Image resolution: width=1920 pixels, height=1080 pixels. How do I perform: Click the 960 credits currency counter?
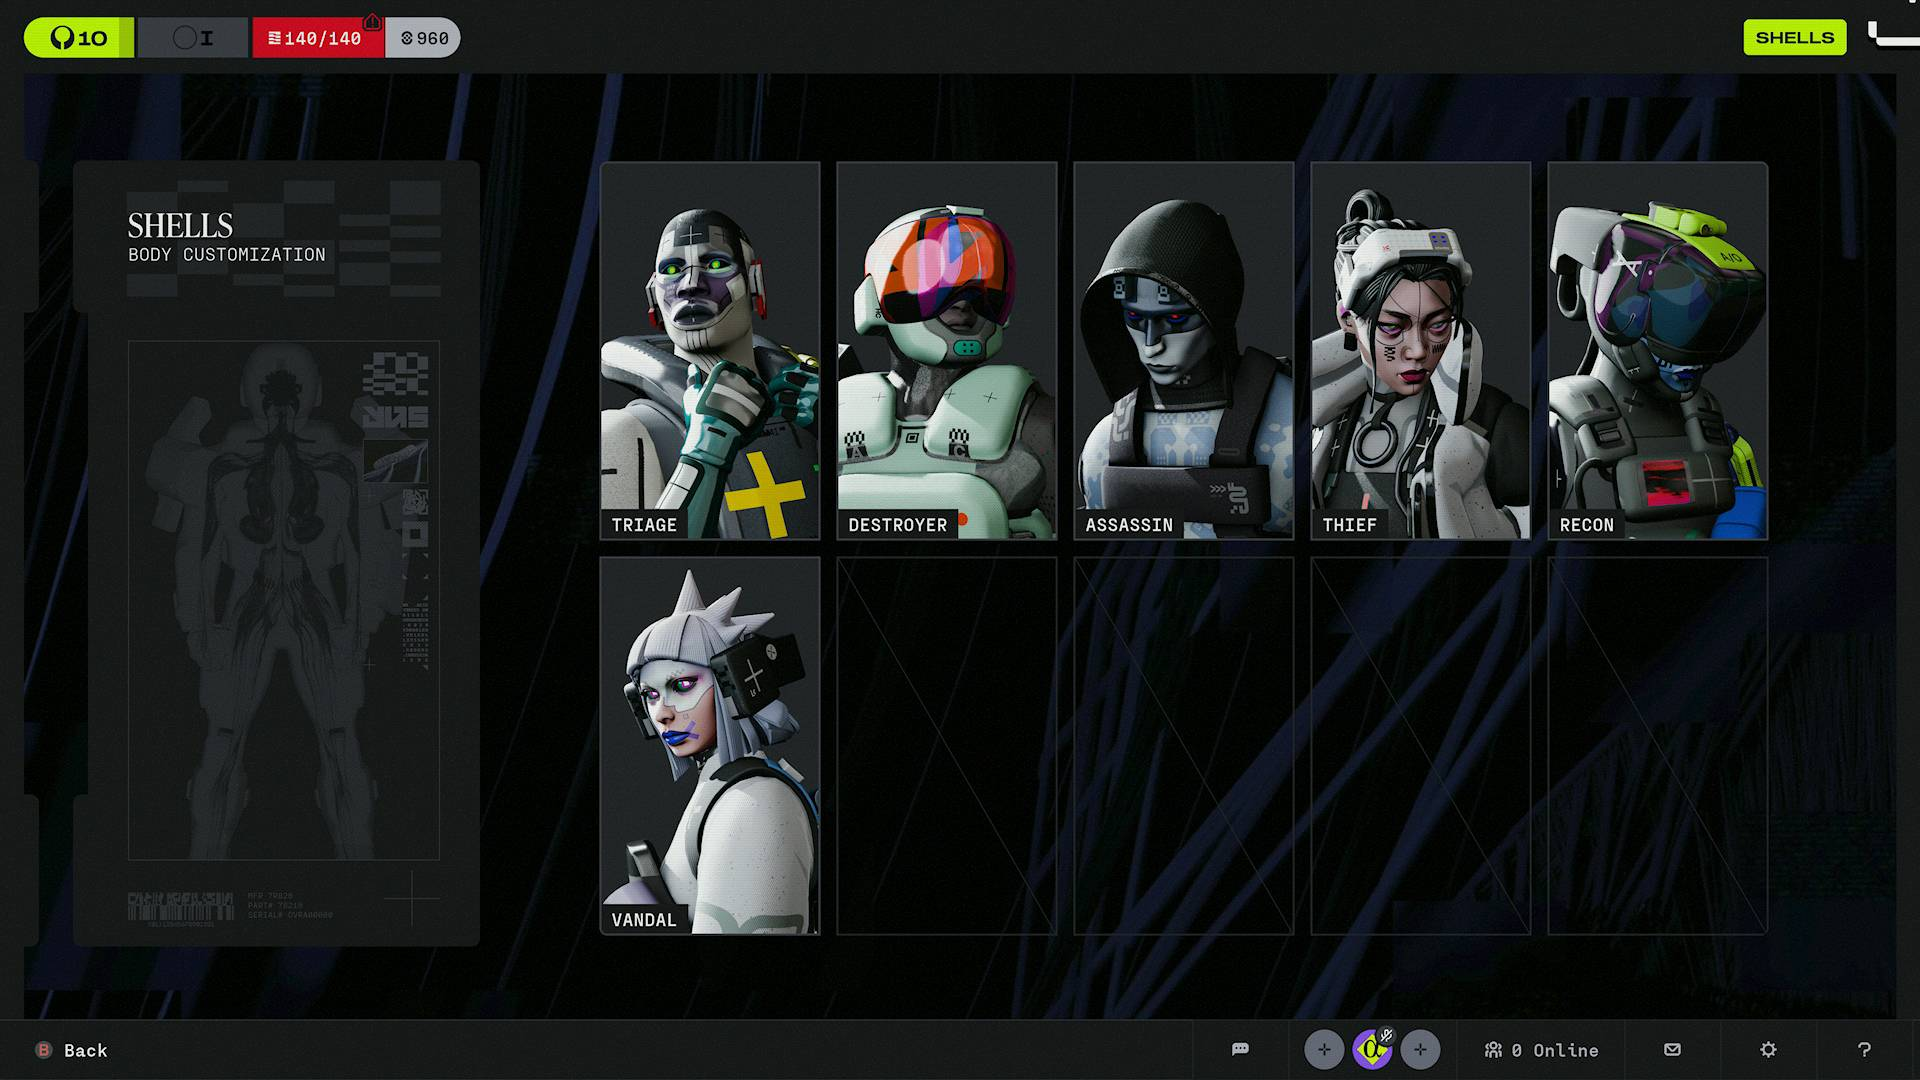pos(424,38)
